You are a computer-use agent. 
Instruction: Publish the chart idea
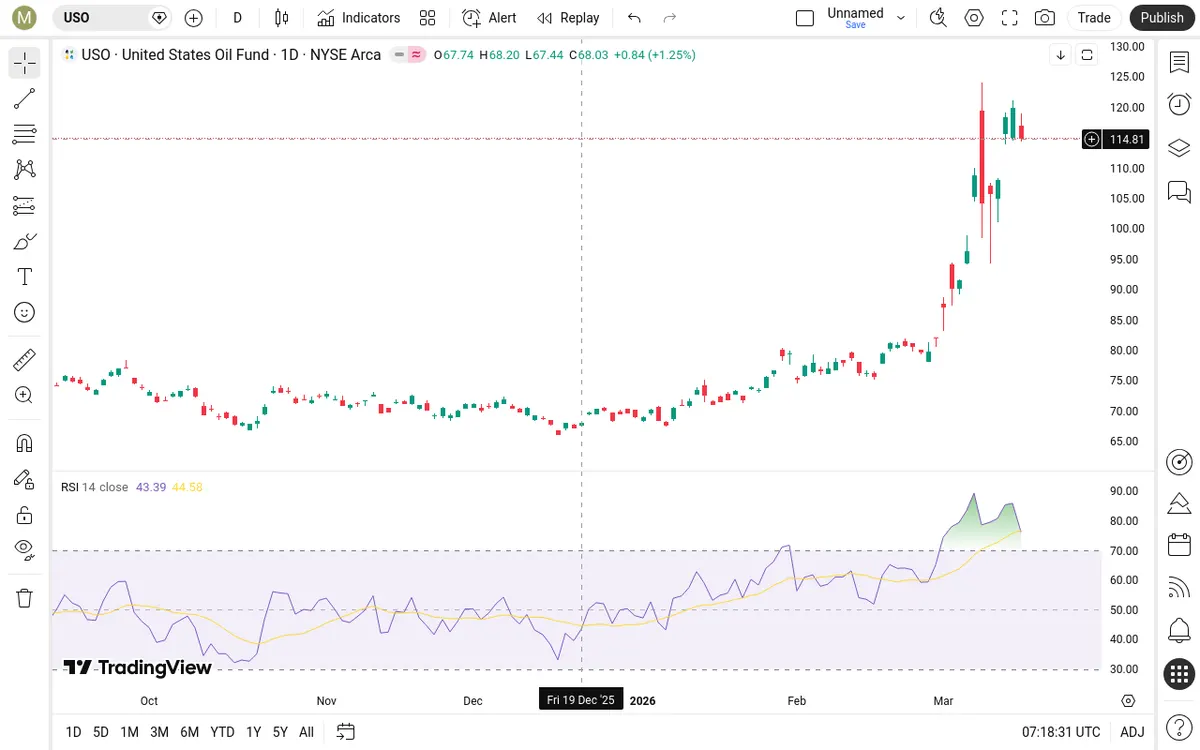coord(1162,18)
